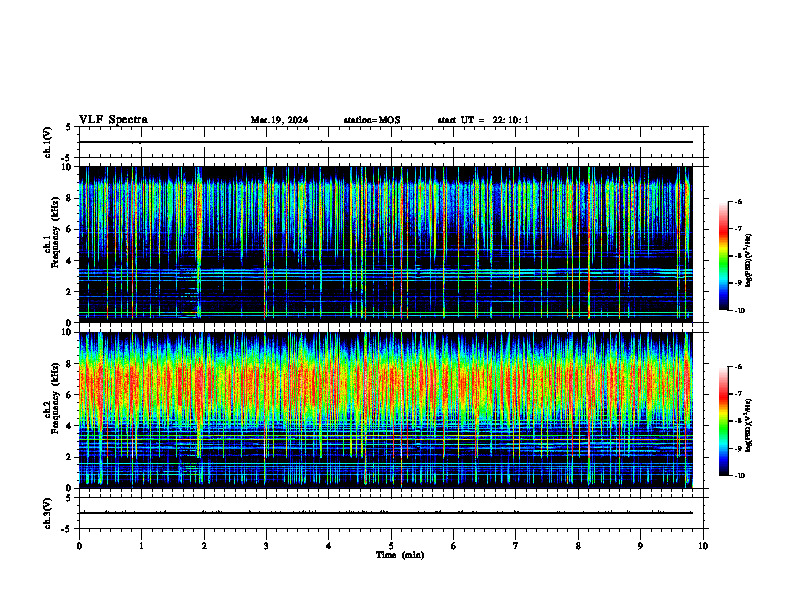
Task: Click the ch.2 "Frequency (kHz)" axis label
Action: pos(55,397)
